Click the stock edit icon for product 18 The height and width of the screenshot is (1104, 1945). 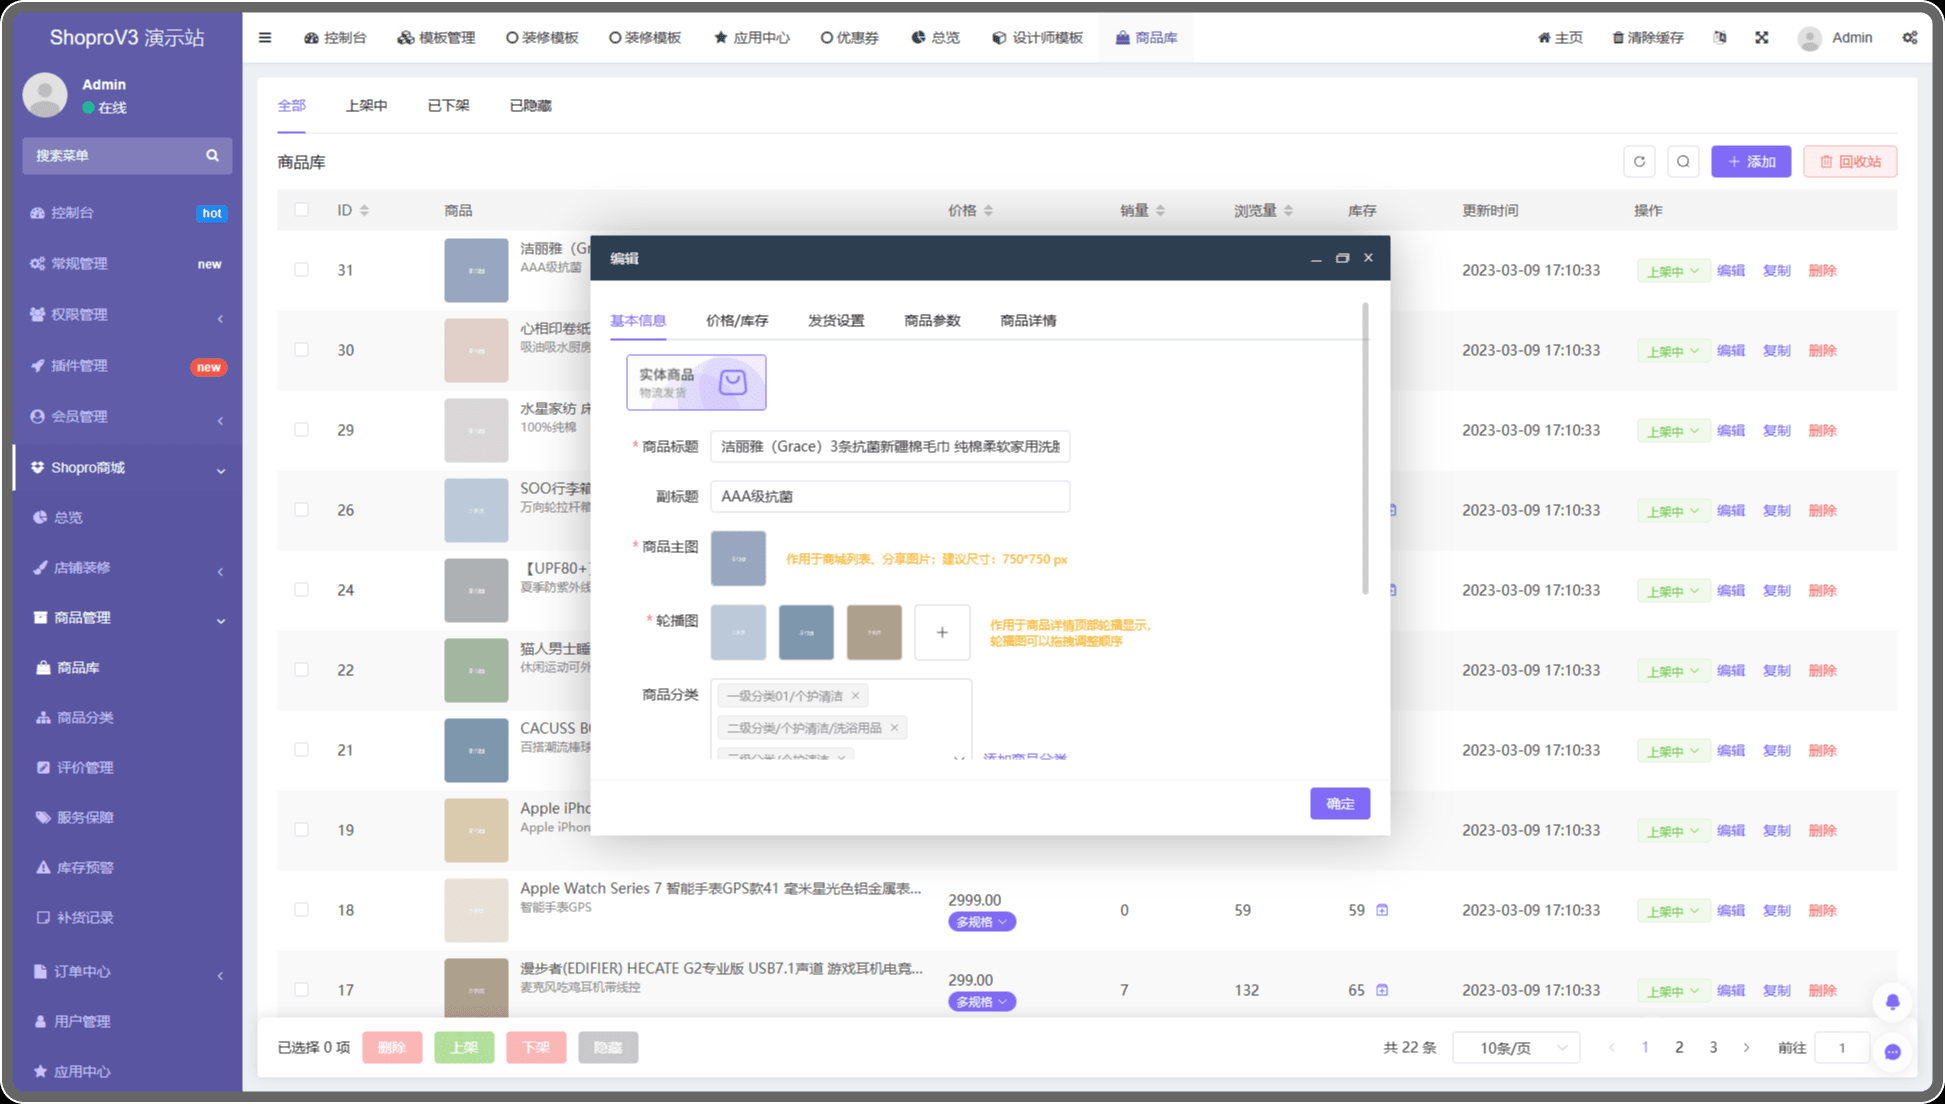[x=1382, y=910]
